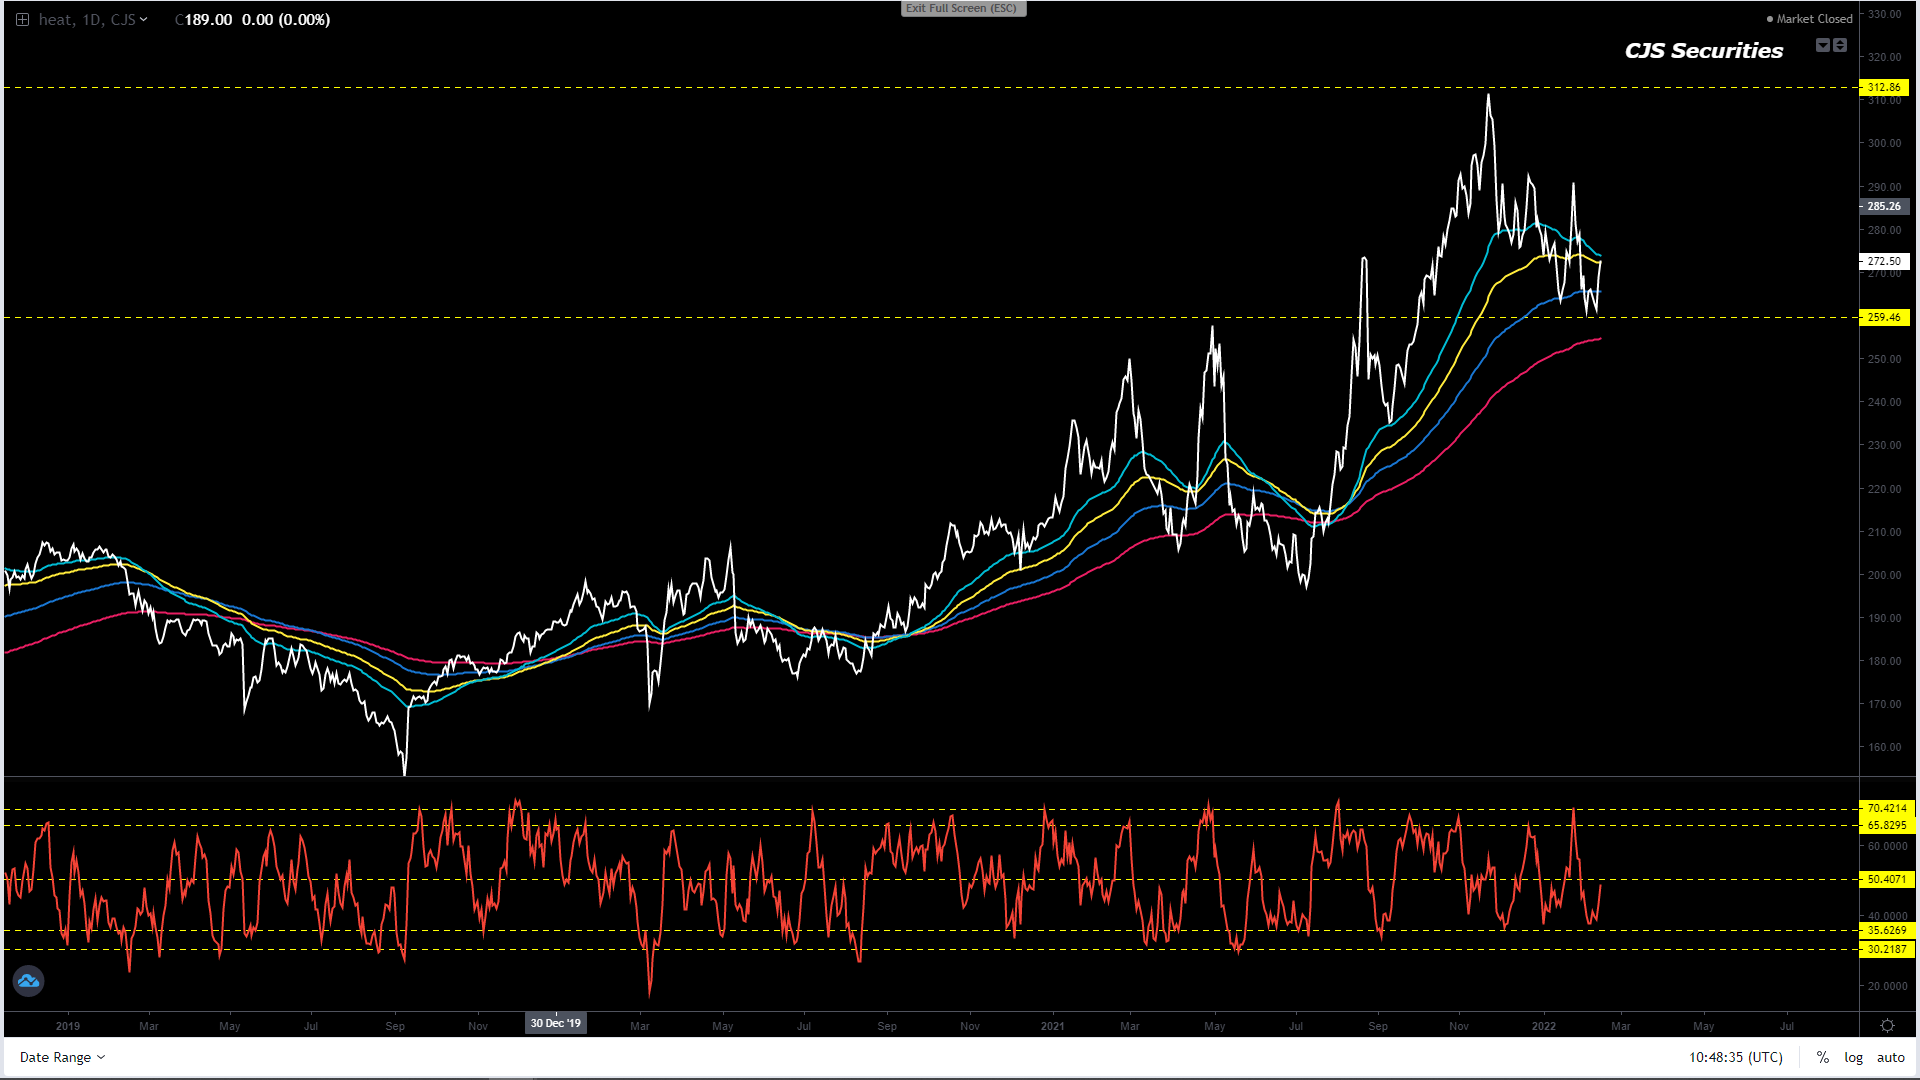The width and height of the screenshot is (1920, 1080).
Task: Click the 70.4214 RSI level label
Action: click(x=1886, y=808)
